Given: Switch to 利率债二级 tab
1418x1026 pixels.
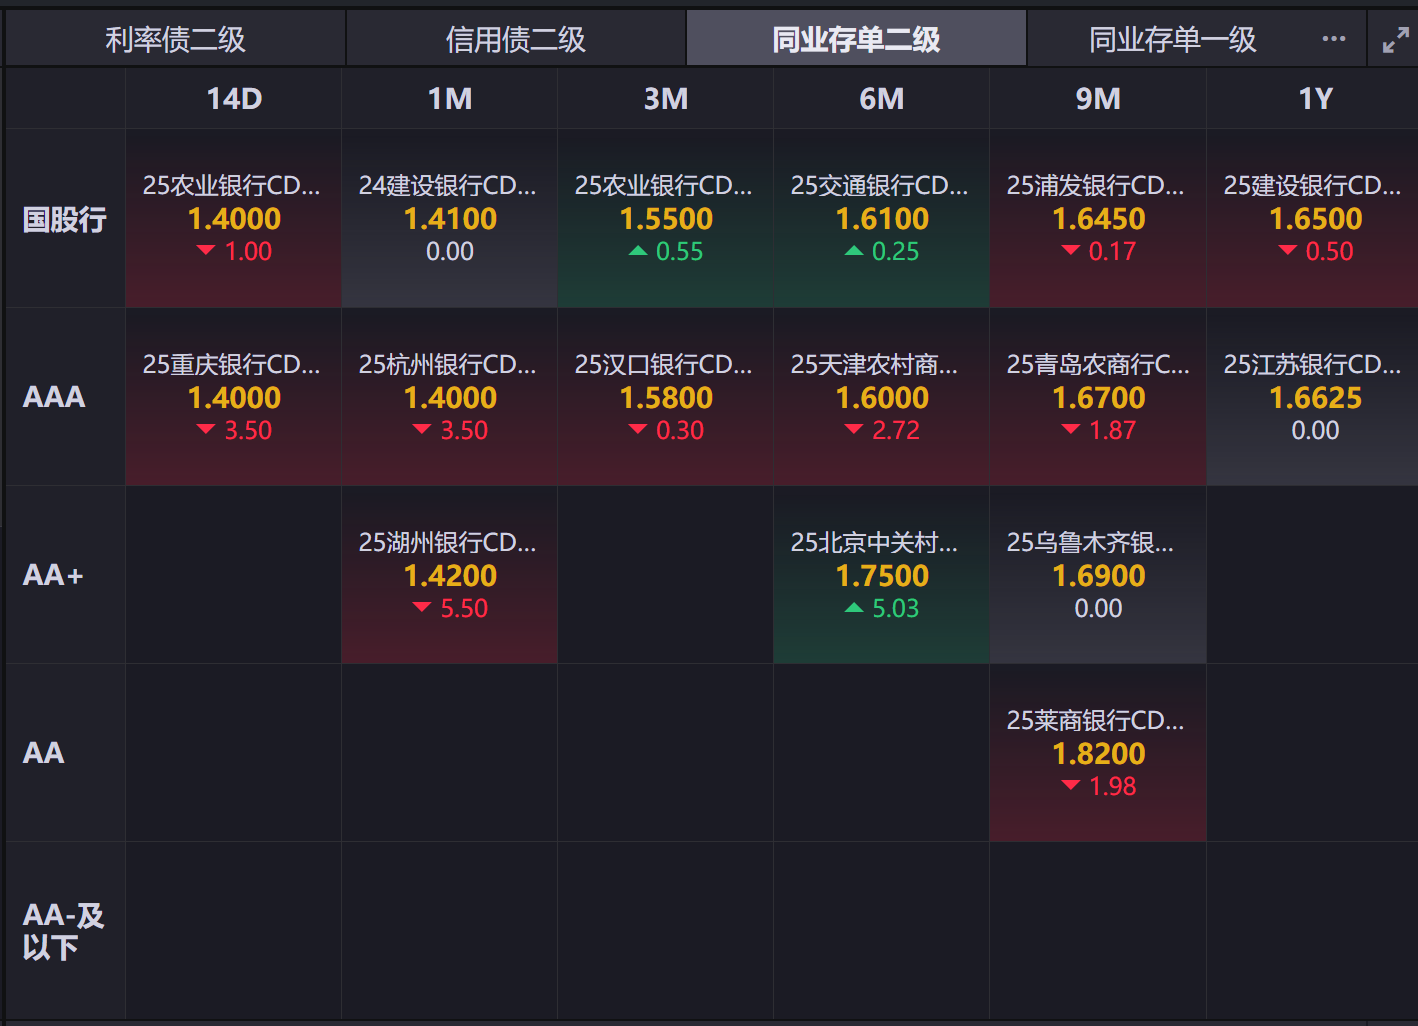Looking at the screenshot, I should pos(176,39).
